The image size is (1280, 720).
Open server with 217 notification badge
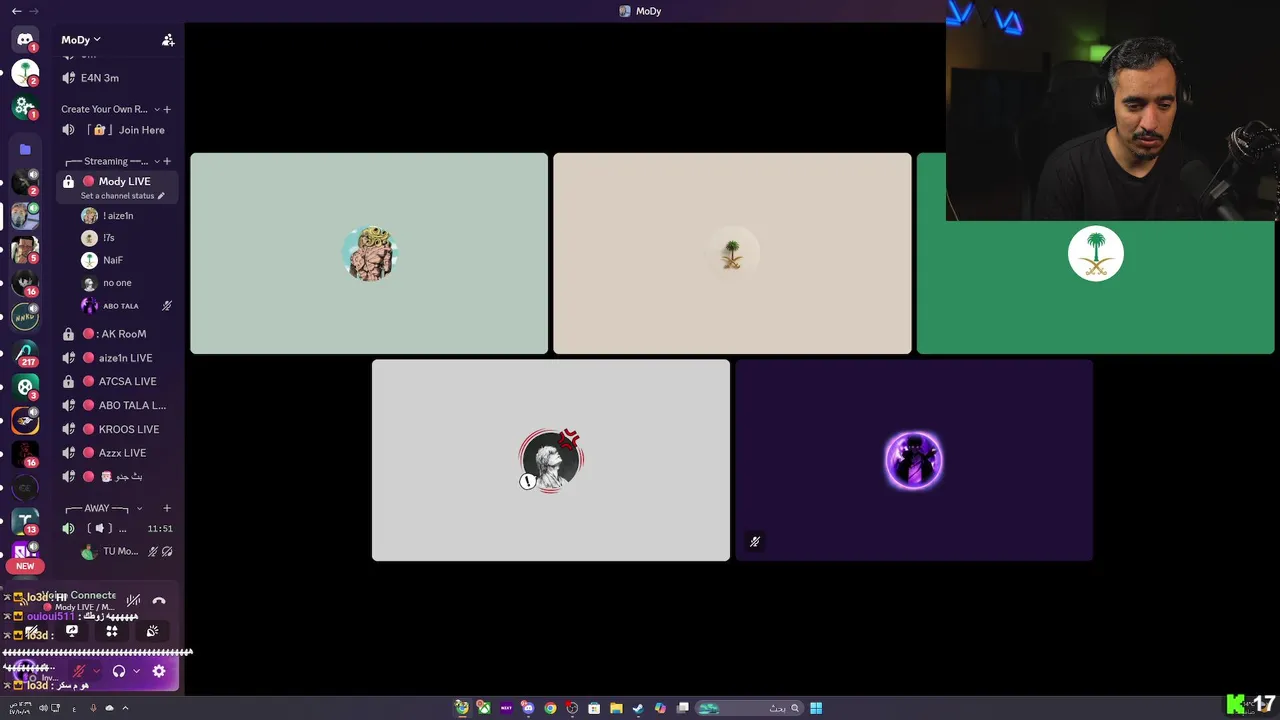point(25,353)
